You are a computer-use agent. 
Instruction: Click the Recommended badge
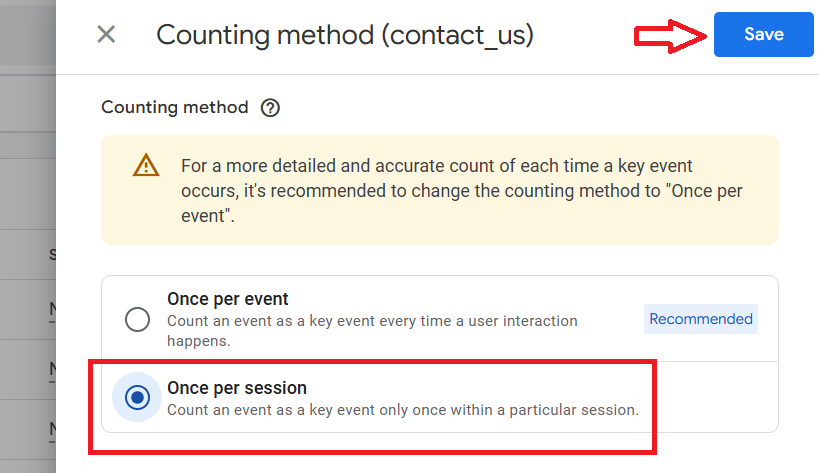coord(700,319)
